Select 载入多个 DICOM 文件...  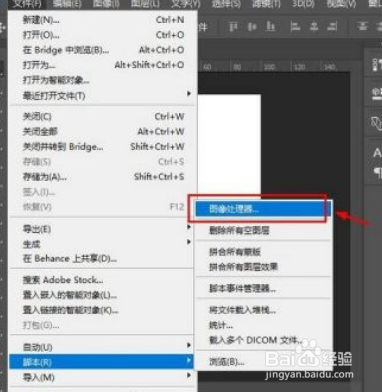(263, 340)
